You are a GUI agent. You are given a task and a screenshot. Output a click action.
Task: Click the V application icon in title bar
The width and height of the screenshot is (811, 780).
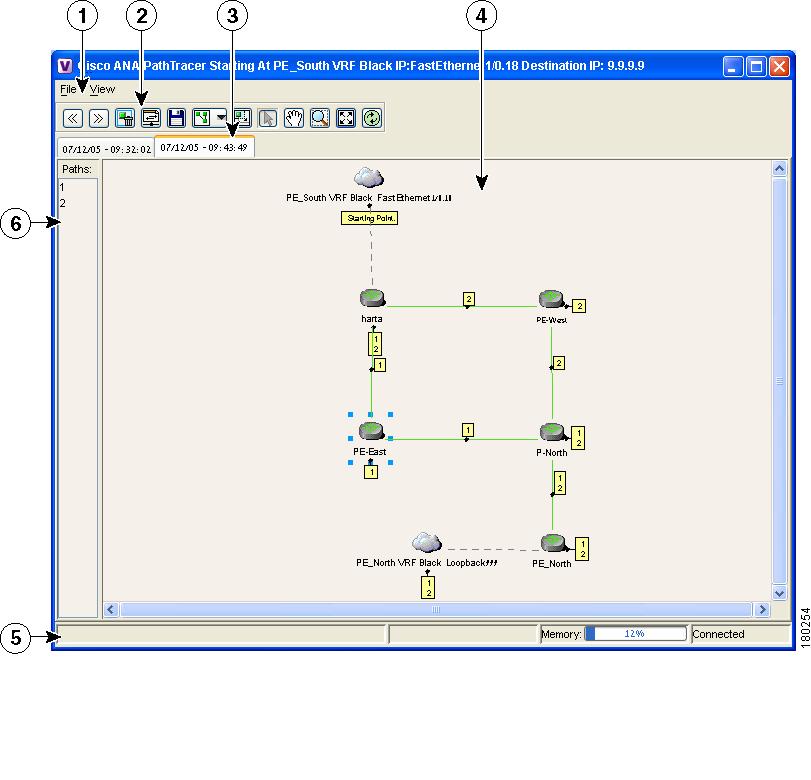coord(65,66)
